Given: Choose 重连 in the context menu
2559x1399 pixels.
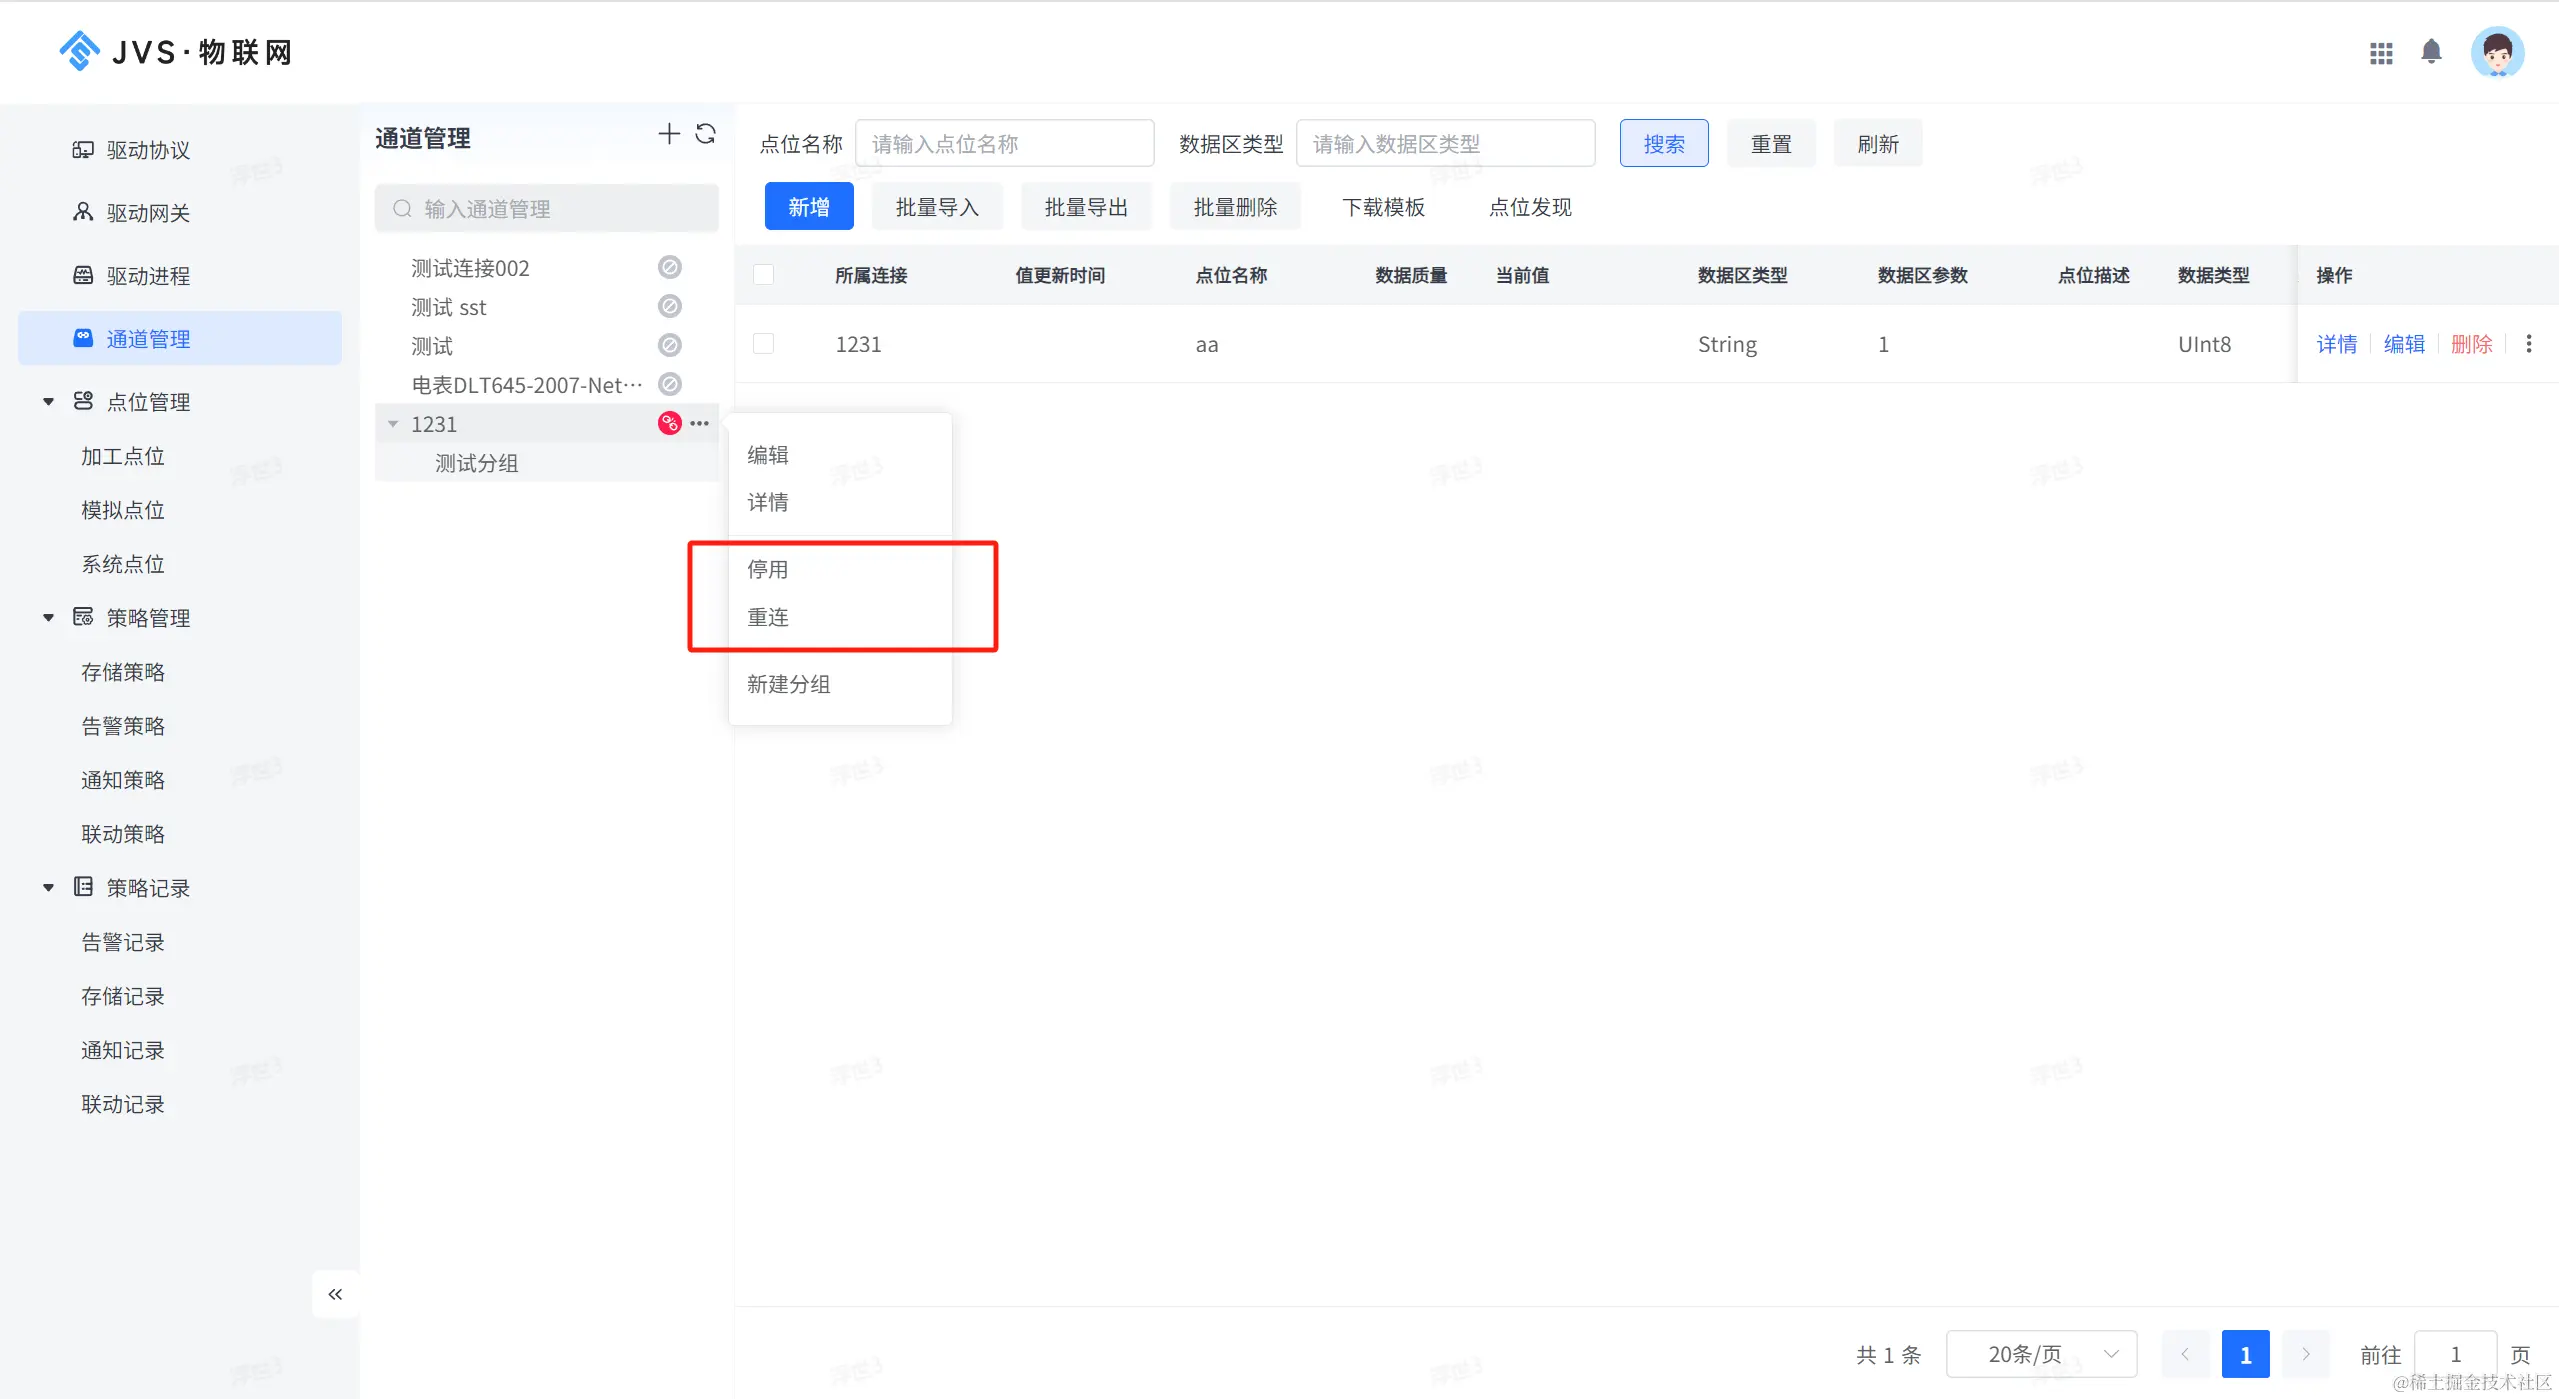Looking at the screenshot, I should tap(768, 617).
